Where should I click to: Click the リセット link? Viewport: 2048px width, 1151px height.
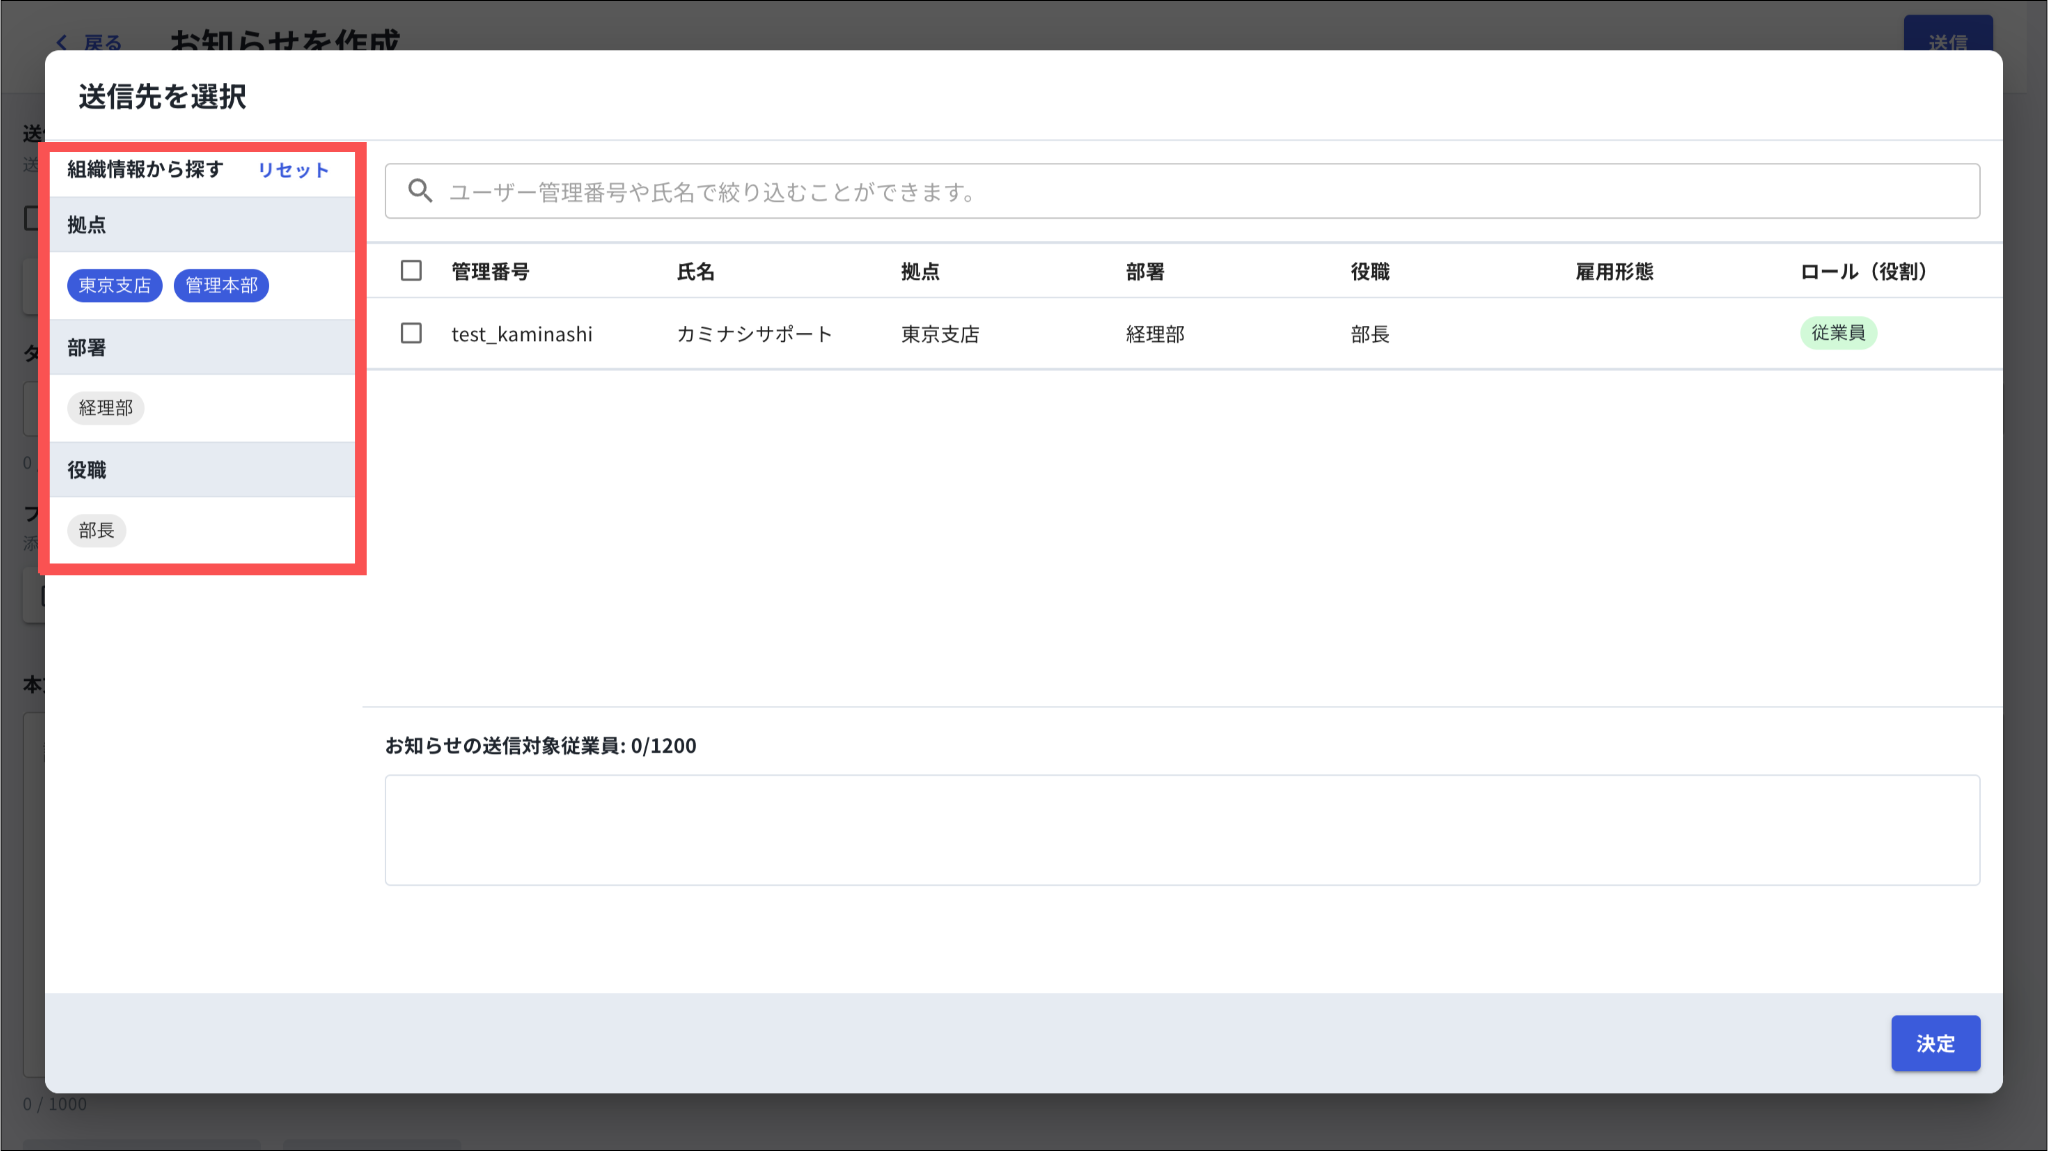coord(293,170)
